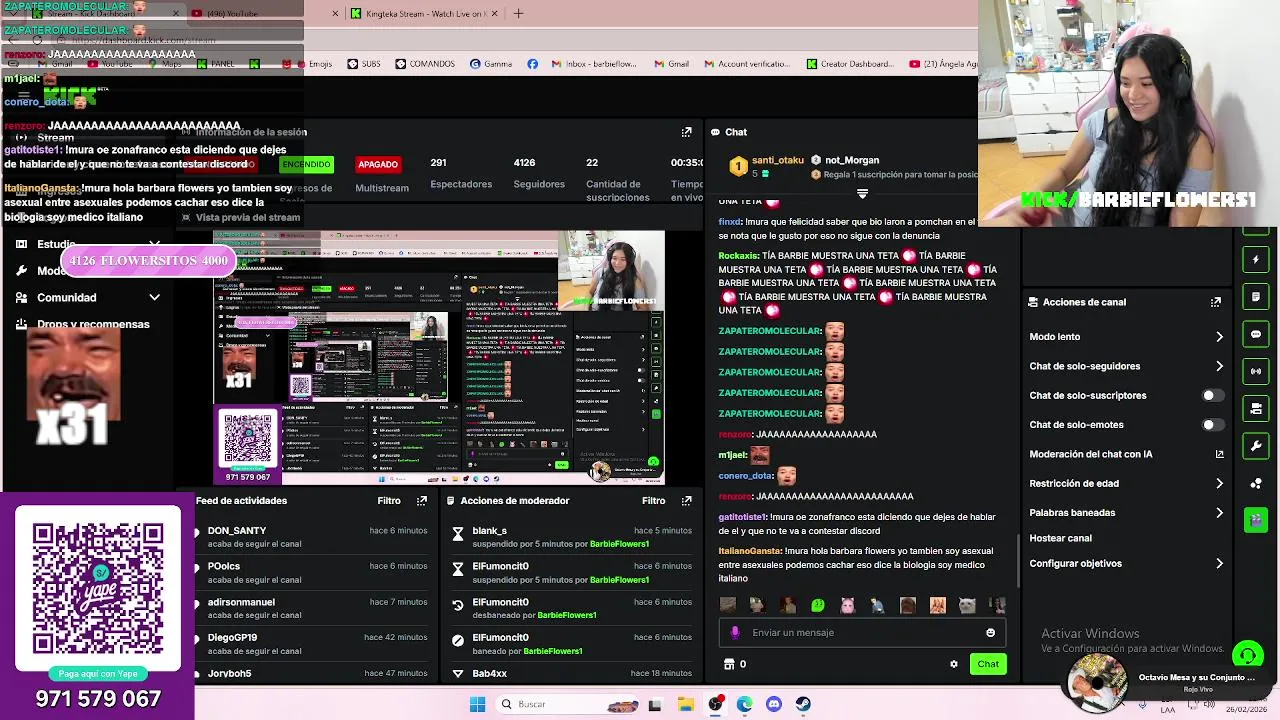Open the green headset support button
1280x720 pixels.
pyautogui.click(x=1247, y=656)
